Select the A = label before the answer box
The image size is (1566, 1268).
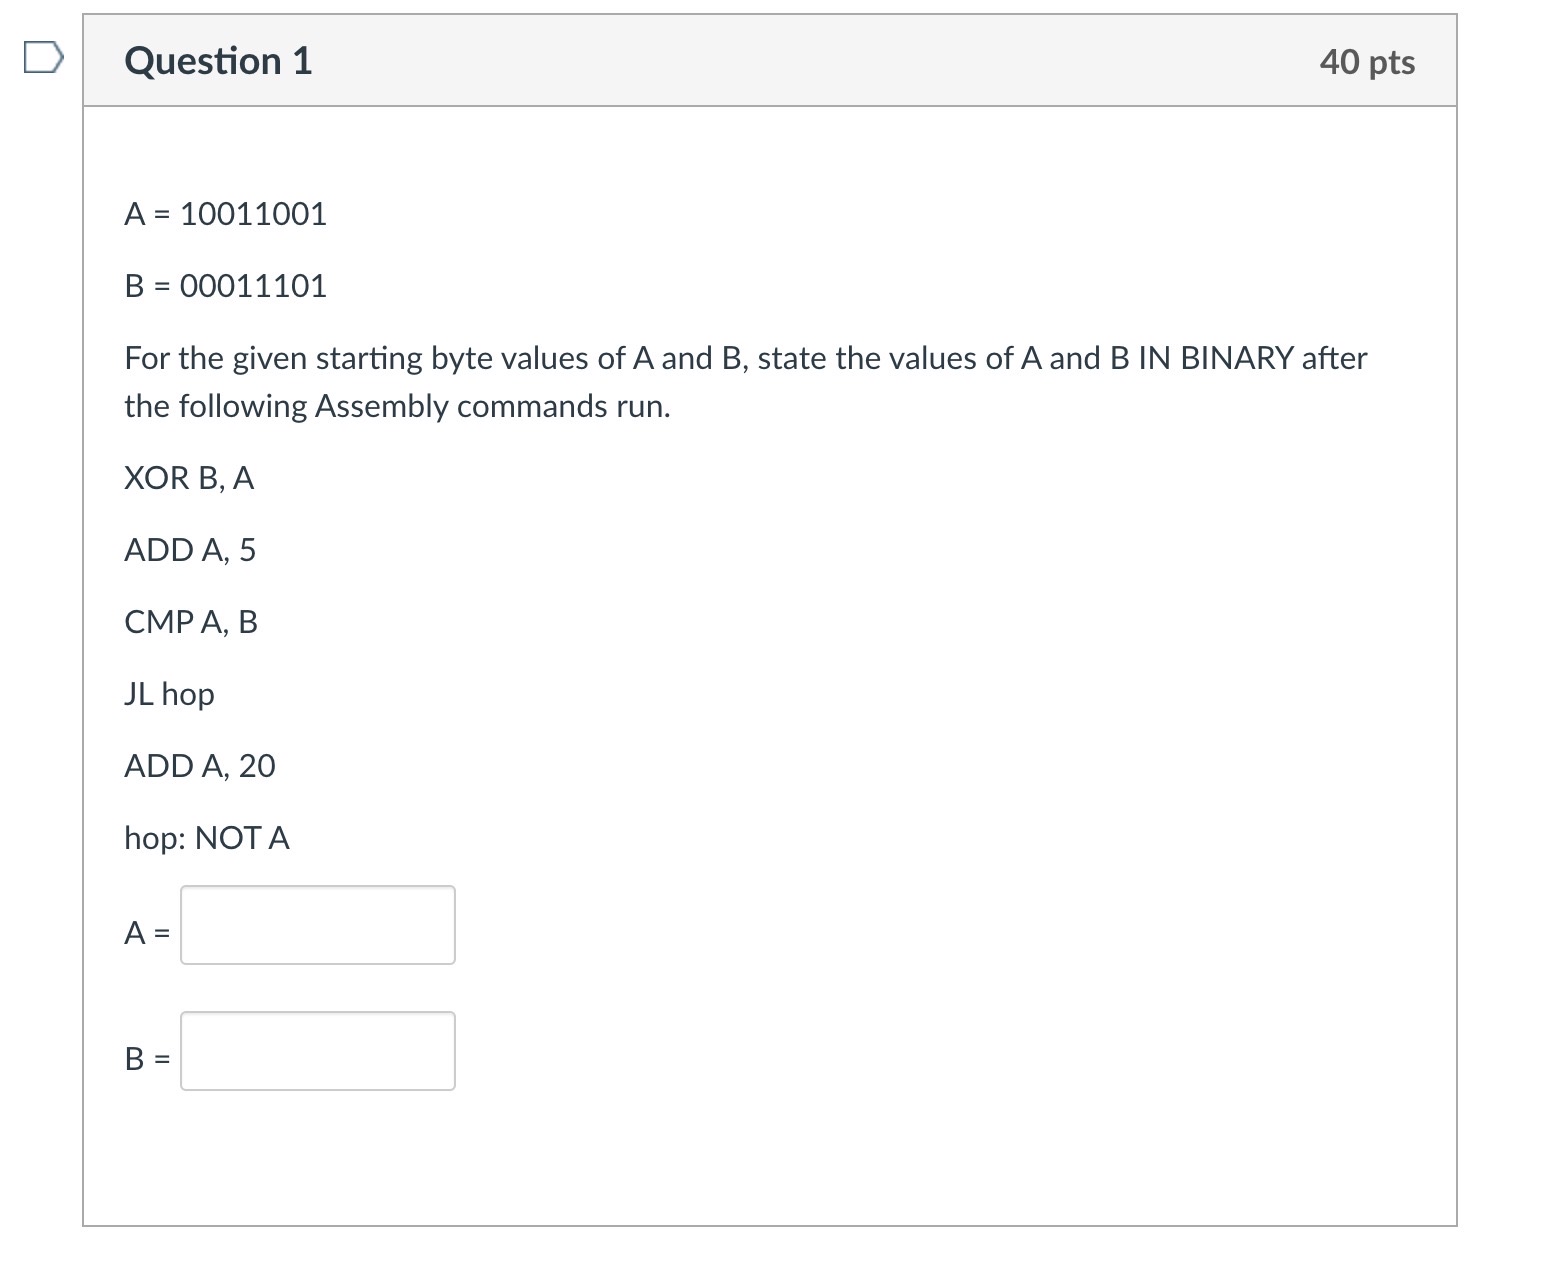[146, 932]
